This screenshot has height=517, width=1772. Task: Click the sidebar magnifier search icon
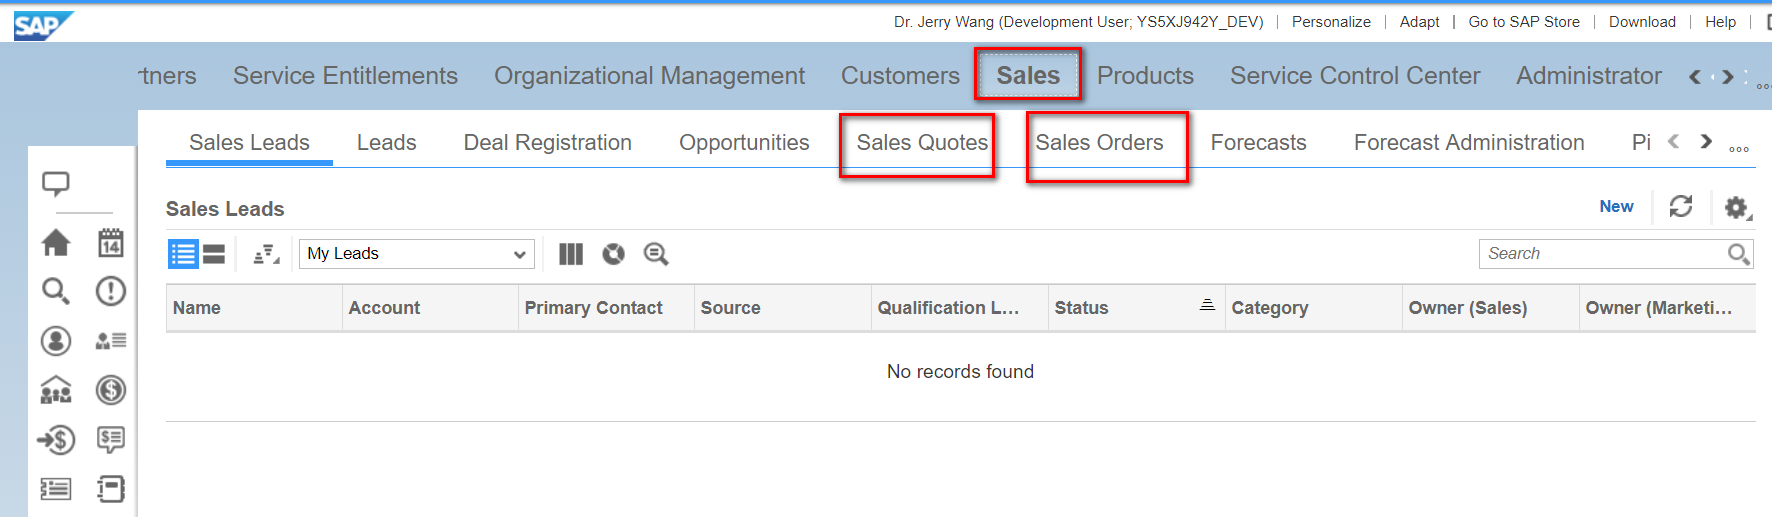click(x=56, y=291)
